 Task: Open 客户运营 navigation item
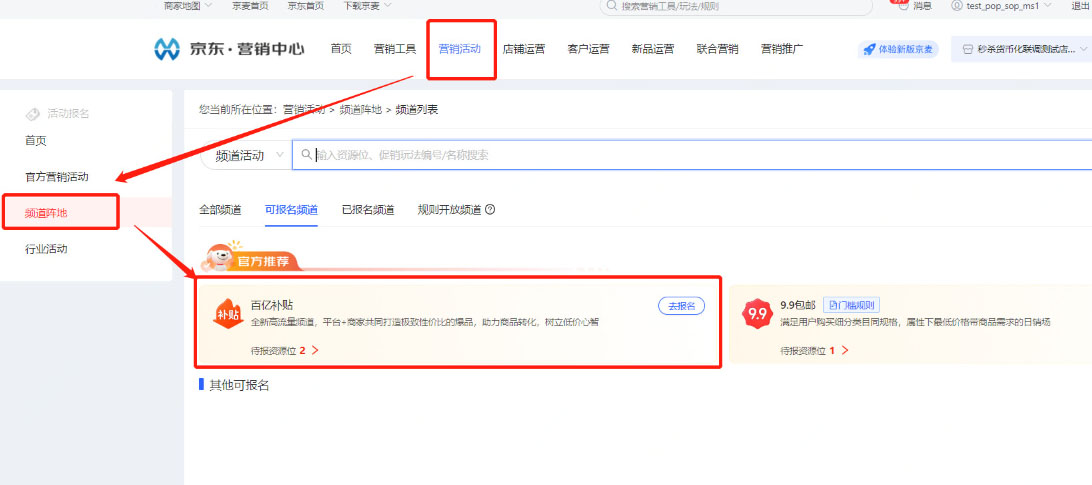[588, 49]
